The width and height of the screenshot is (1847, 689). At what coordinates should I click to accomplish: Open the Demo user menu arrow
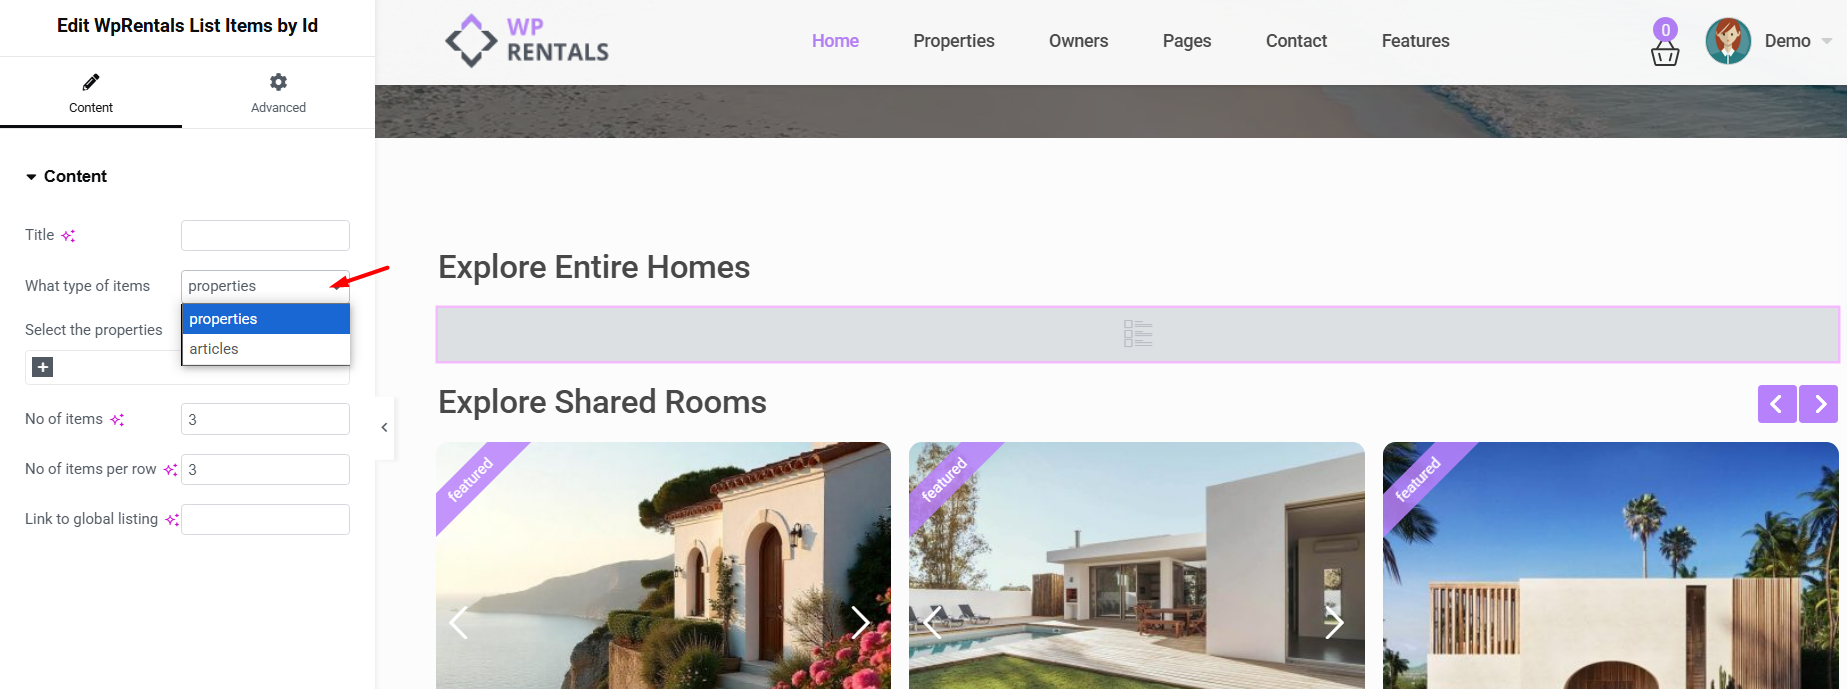point(1827,41)
